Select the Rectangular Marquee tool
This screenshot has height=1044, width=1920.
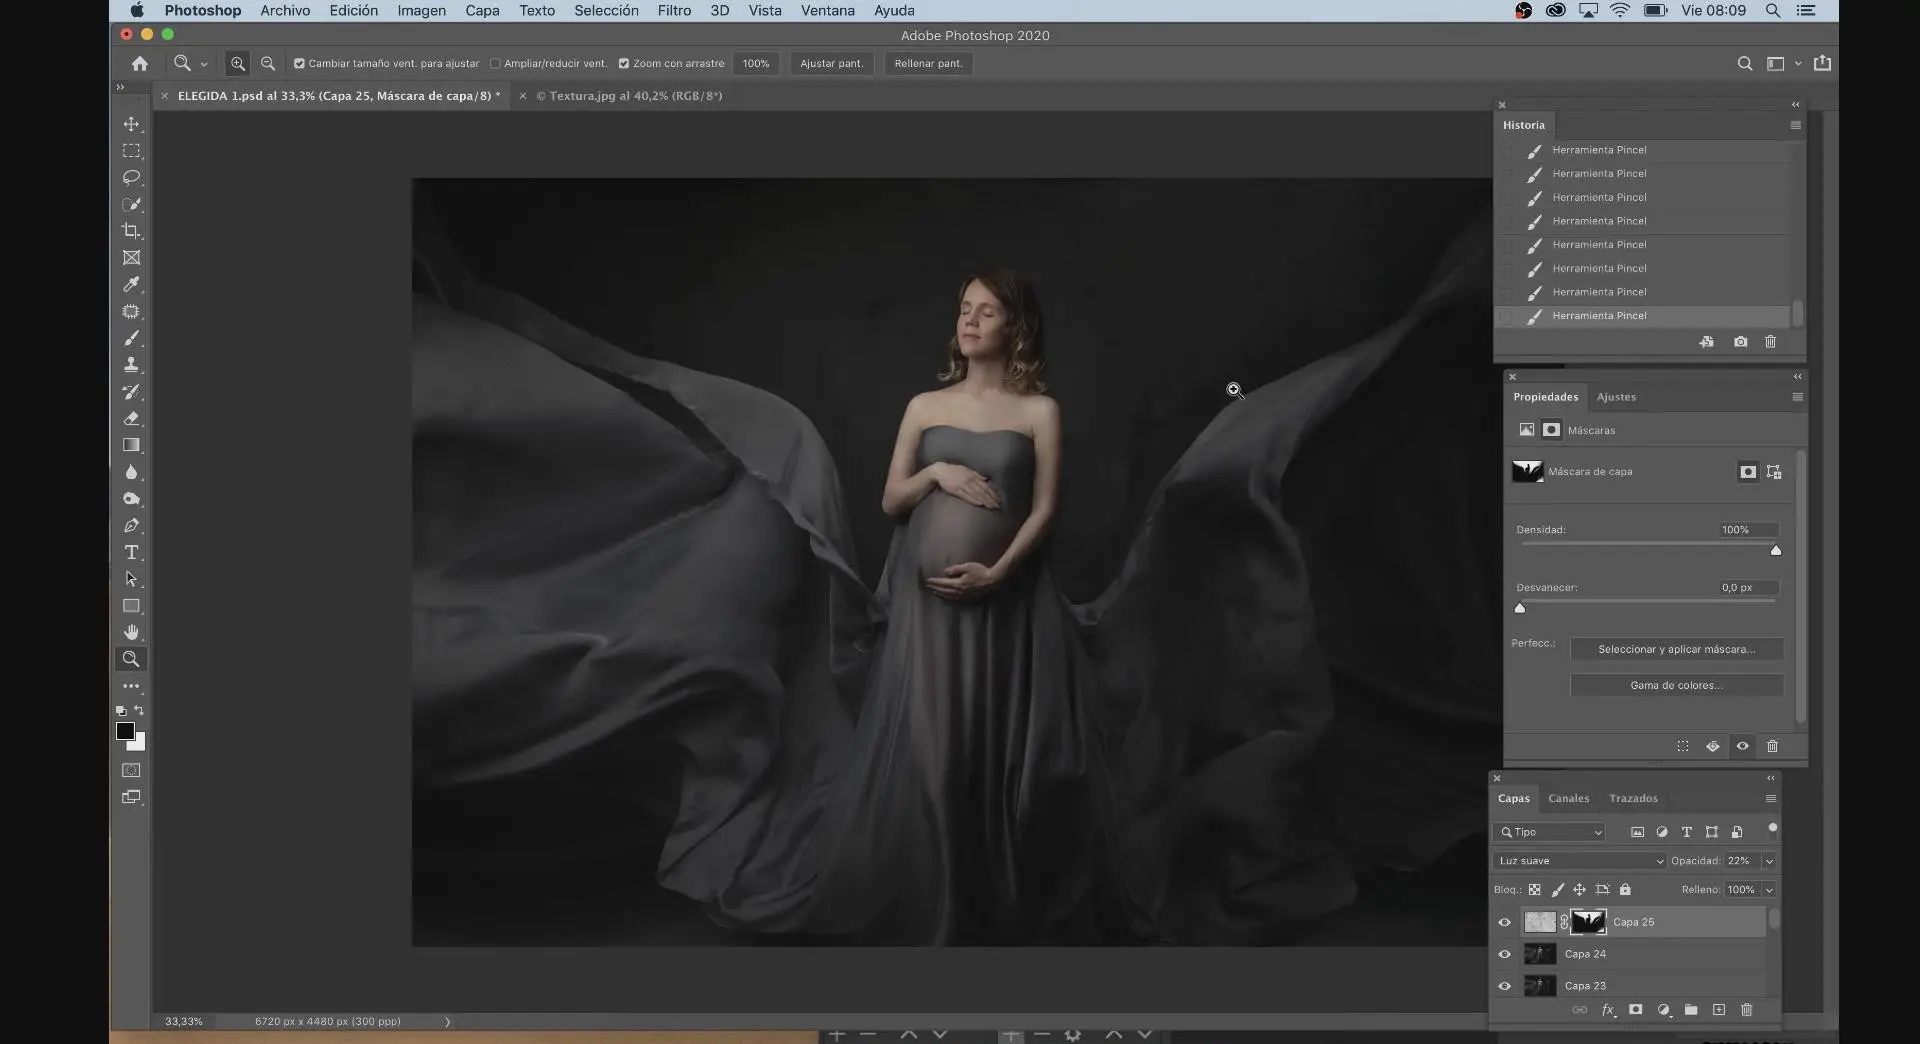(131, 151)
